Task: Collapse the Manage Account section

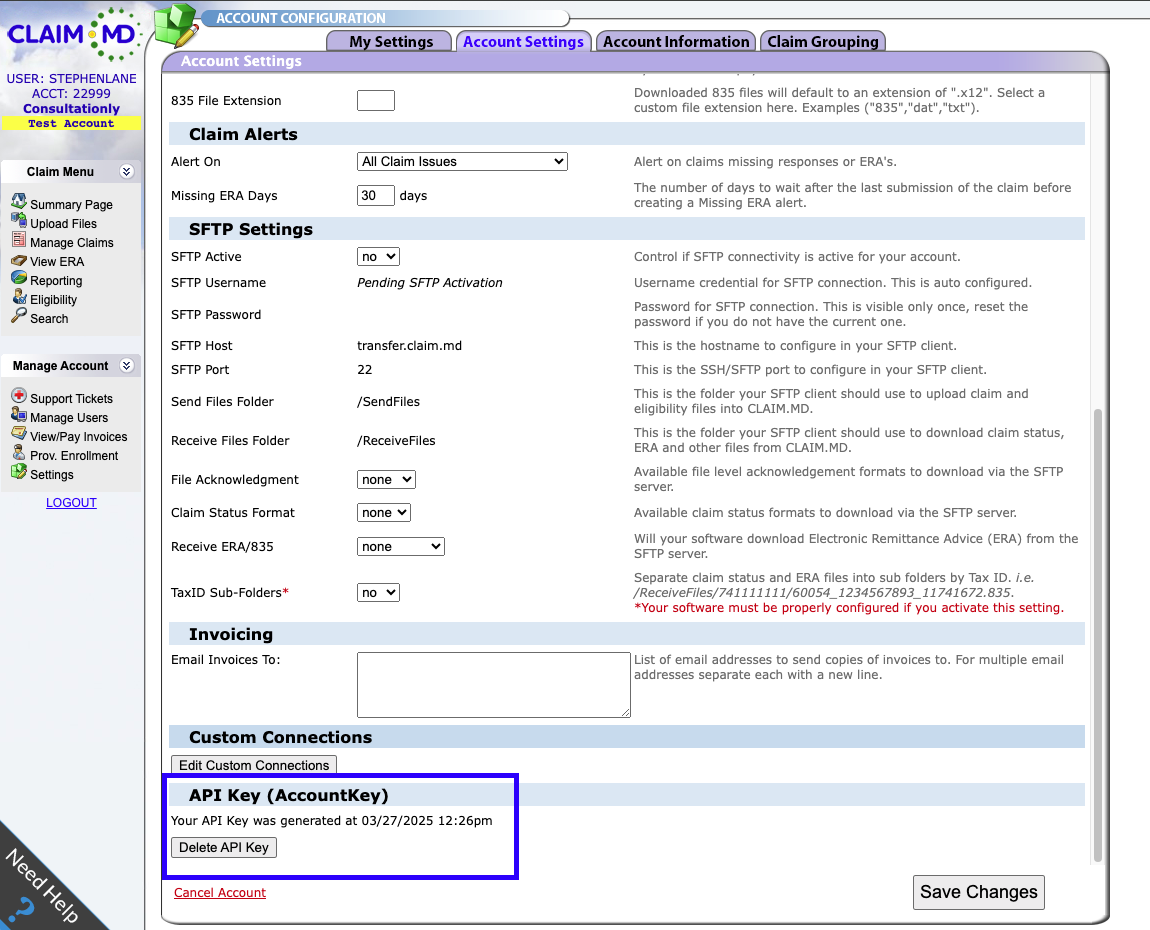Action: click(x=126, y=366)
